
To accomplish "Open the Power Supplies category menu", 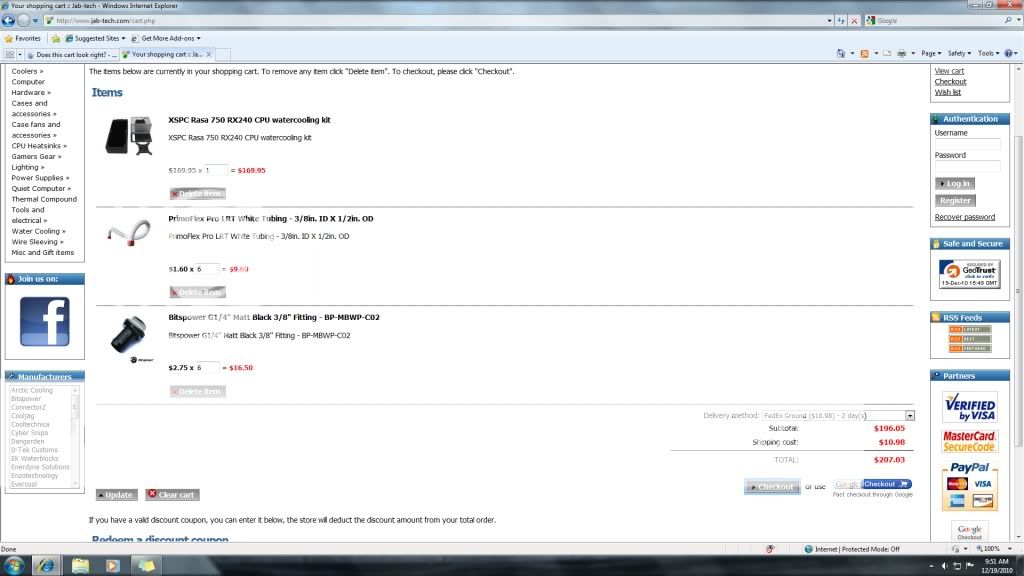I will tap(40, 178).
